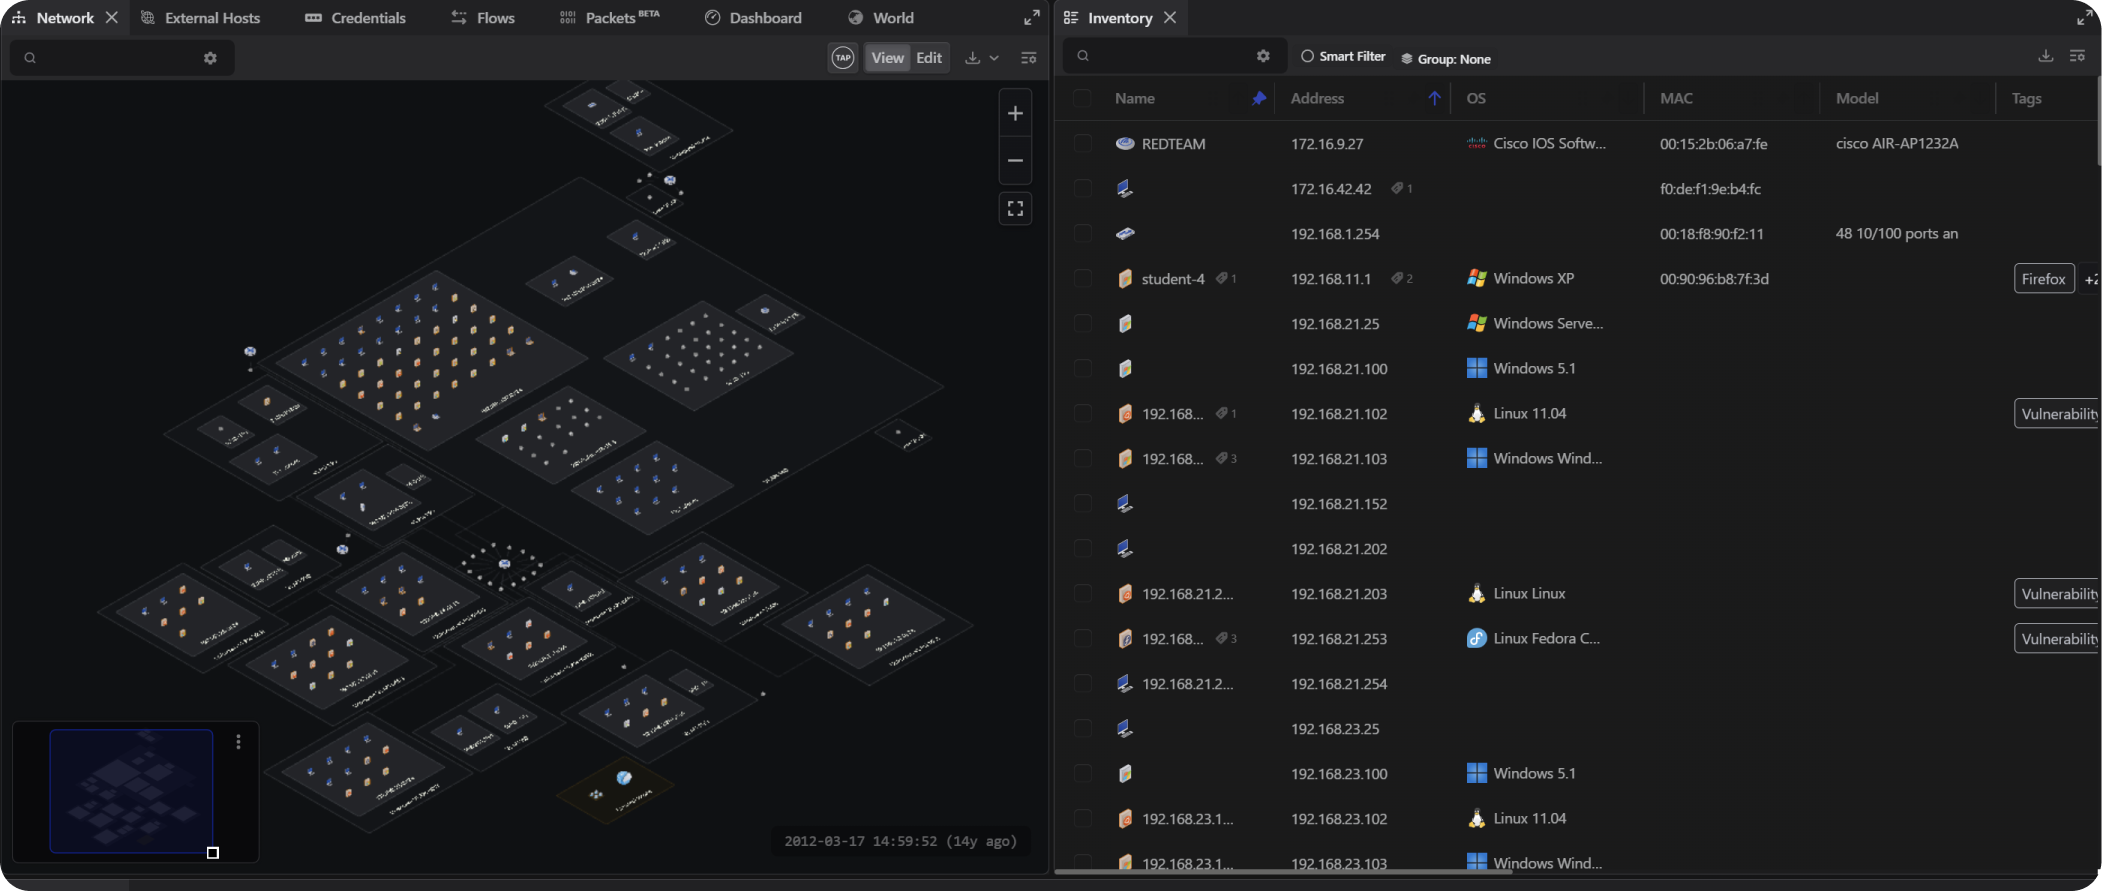2102x891 pixels.
Task: Click the Inventory download icon
Action: 2045,56
